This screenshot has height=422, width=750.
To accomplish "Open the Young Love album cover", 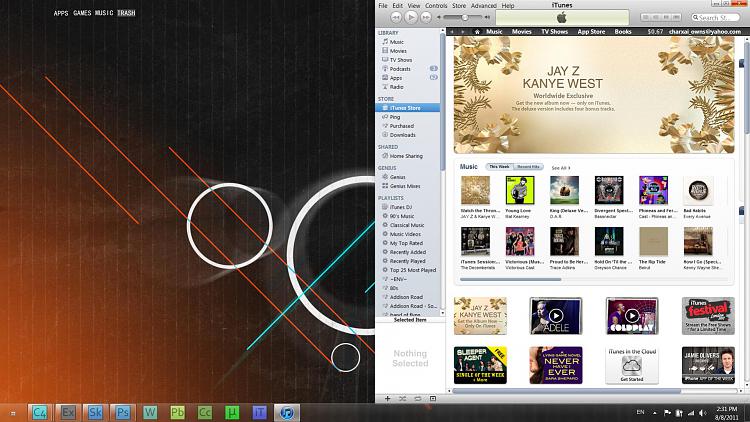I will [x=520, y=190].
